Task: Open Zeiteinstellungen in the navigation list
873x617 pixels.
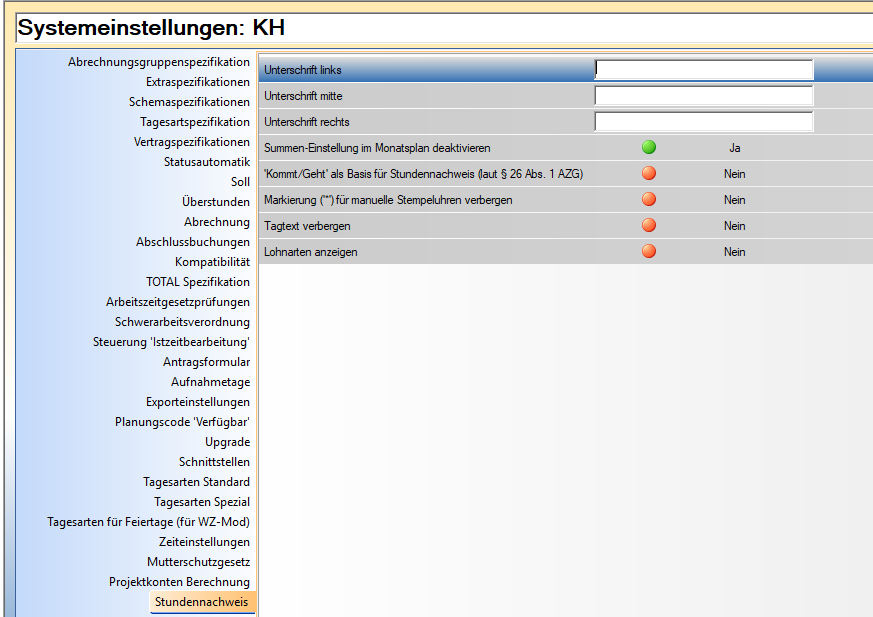Action: coord(204,542)
